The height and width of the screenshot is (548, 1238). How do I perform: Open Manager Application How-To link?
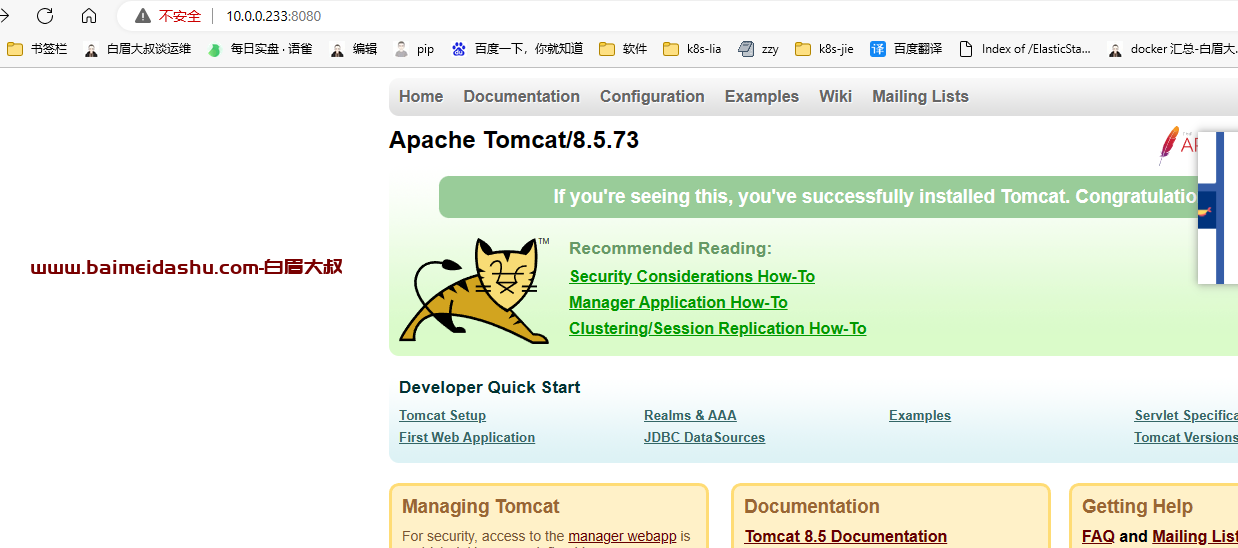pos(678,302)
